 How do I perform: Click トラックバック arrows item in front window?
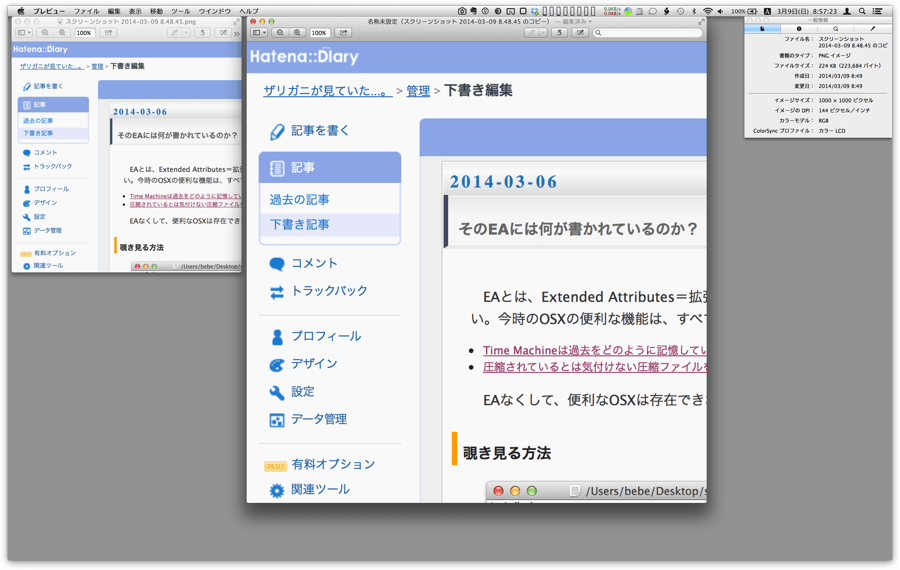tap(319, 291)
